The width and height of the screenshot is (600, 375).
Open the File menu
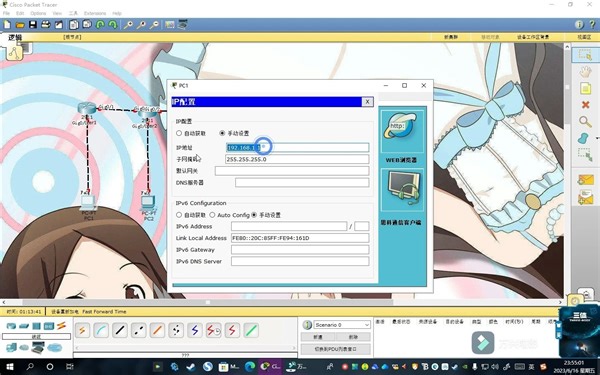point(7,13)
